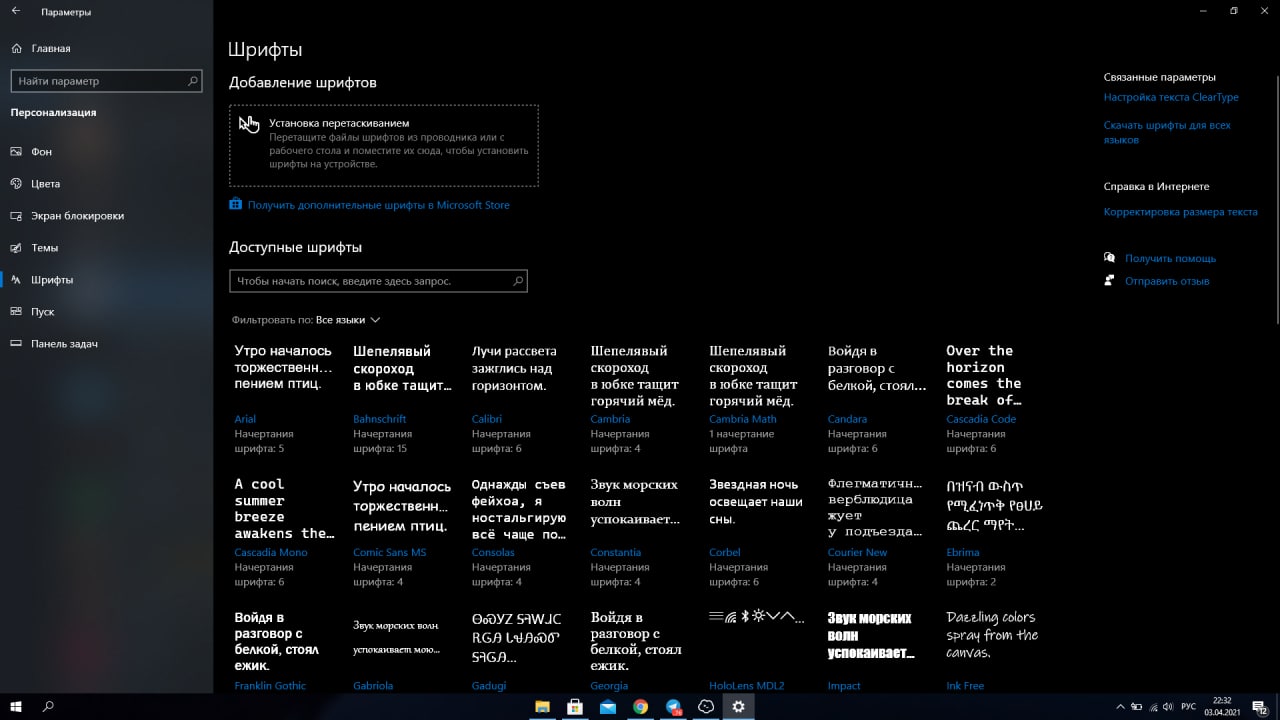Screen dimensions: 1280x720
Task: Open the Arial font card
Action: click(x=283, y=398)
